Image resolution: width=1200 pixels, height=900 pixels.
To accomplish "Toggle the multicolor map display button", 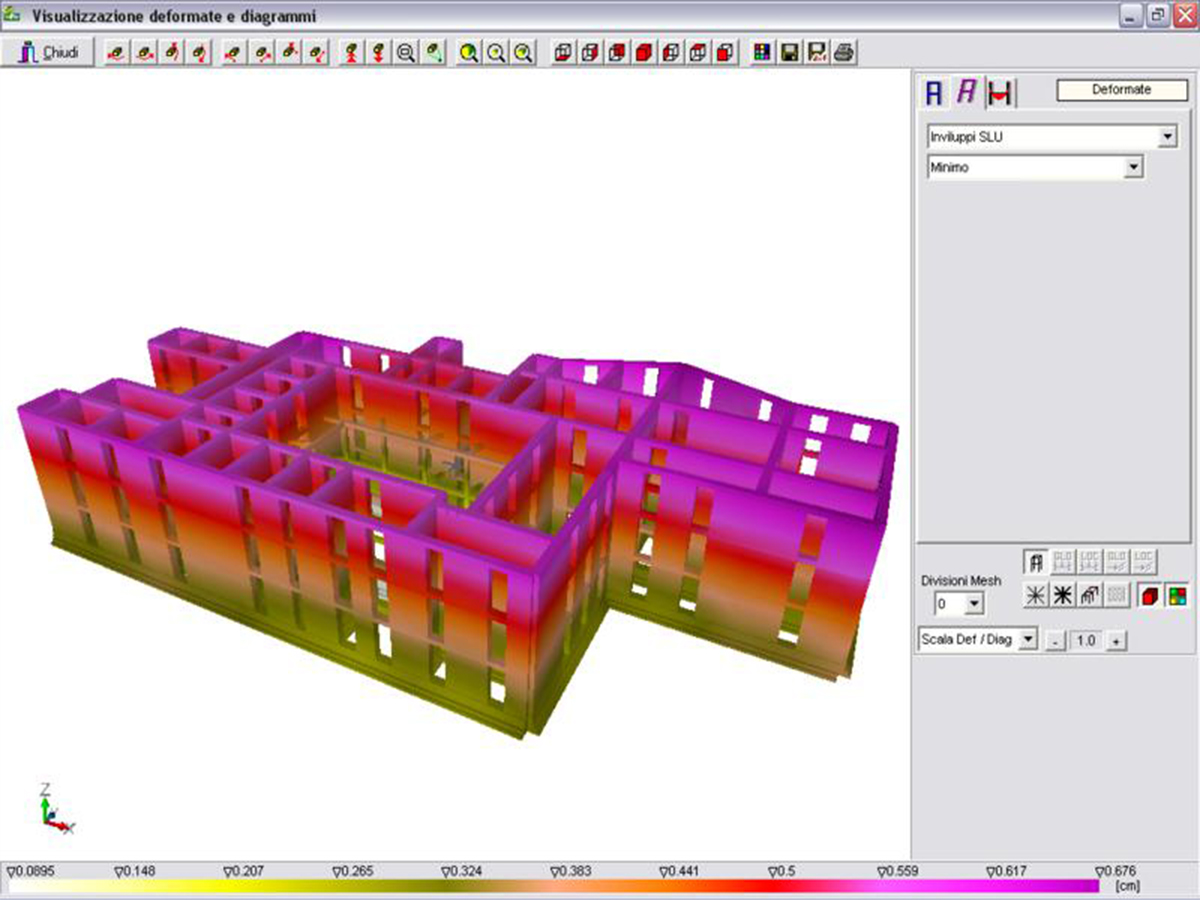I will (x=1178, y=596).
